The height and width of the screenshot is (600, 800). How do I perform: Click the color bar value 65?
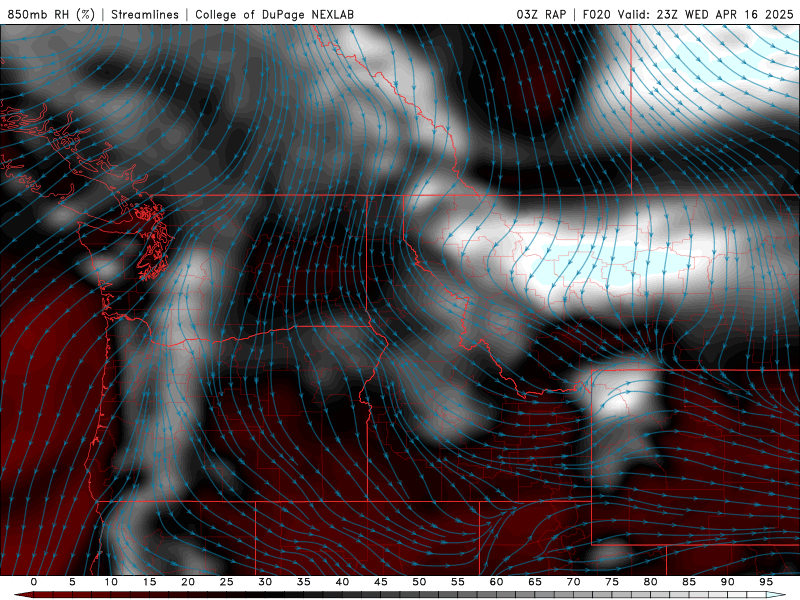click(x=535, y=582)
